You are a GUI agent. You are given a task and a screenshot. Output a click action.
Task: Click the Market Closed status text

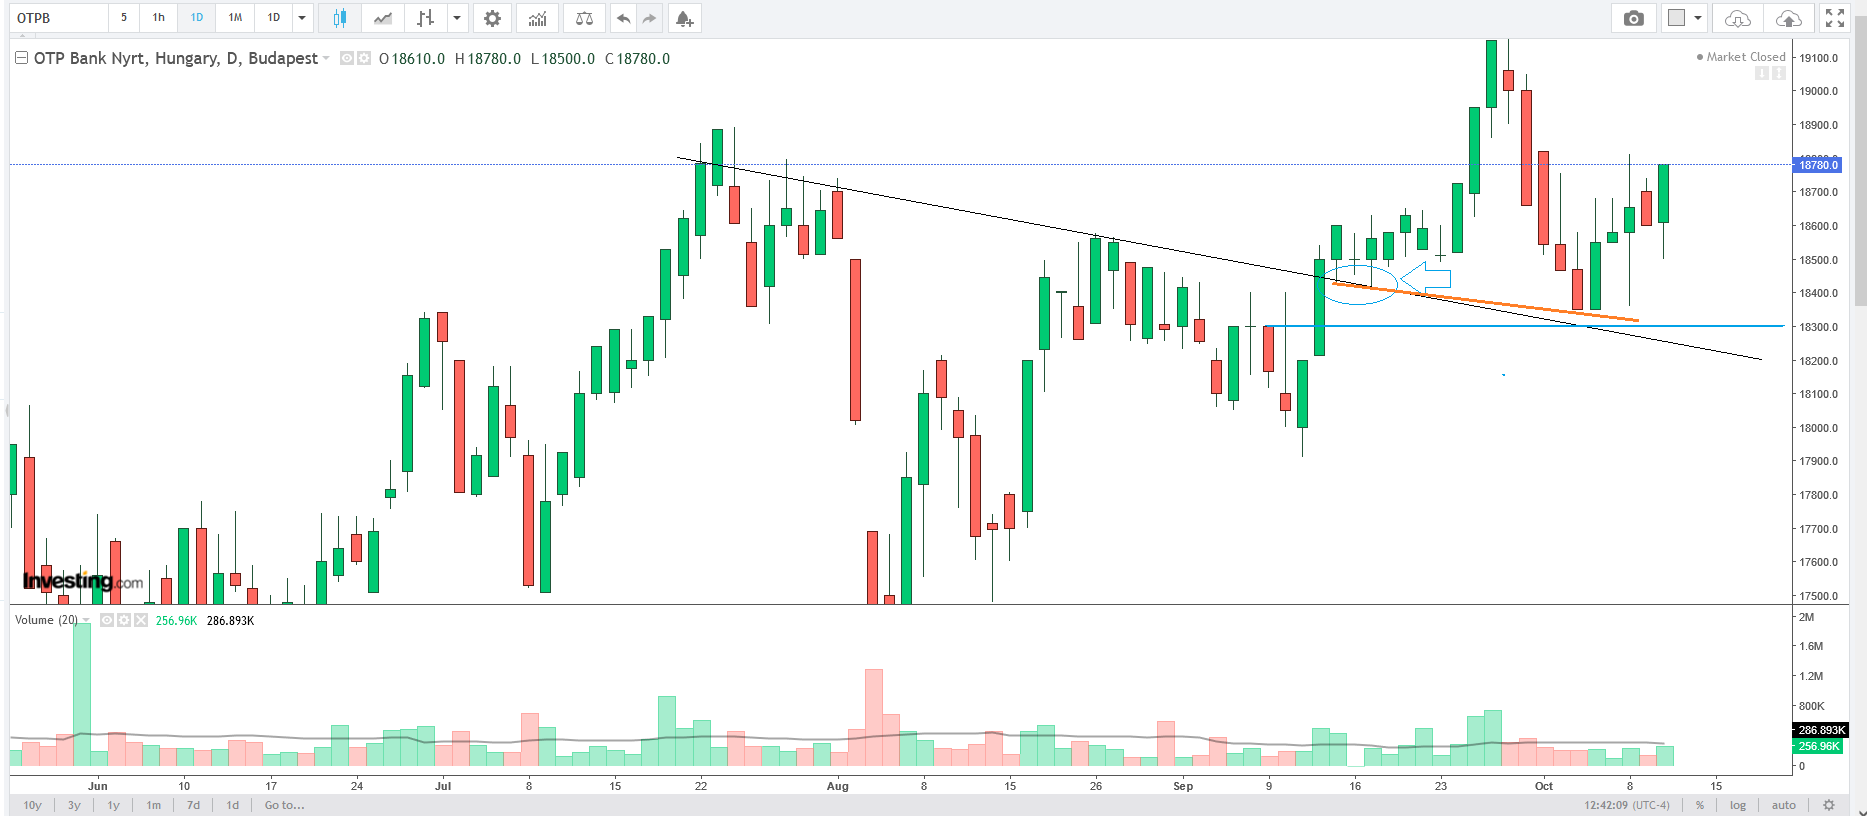(1746, 57)
